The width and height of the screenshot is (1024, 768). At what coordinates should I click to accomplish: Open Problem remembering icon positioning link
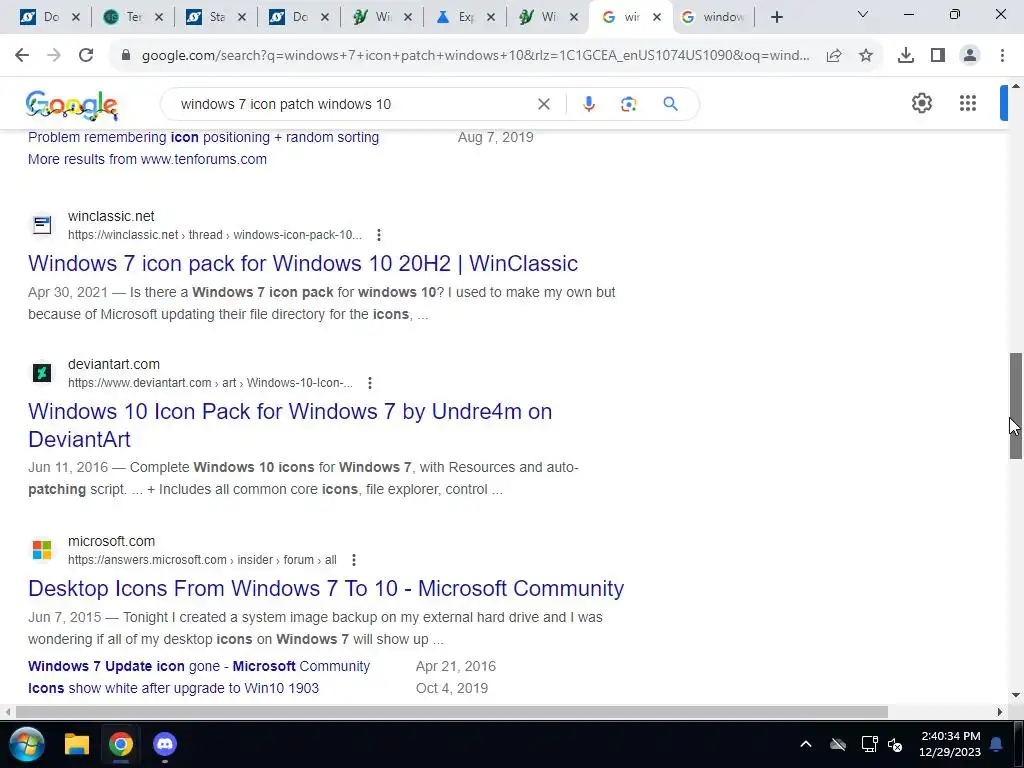click(x=203, y=137)
